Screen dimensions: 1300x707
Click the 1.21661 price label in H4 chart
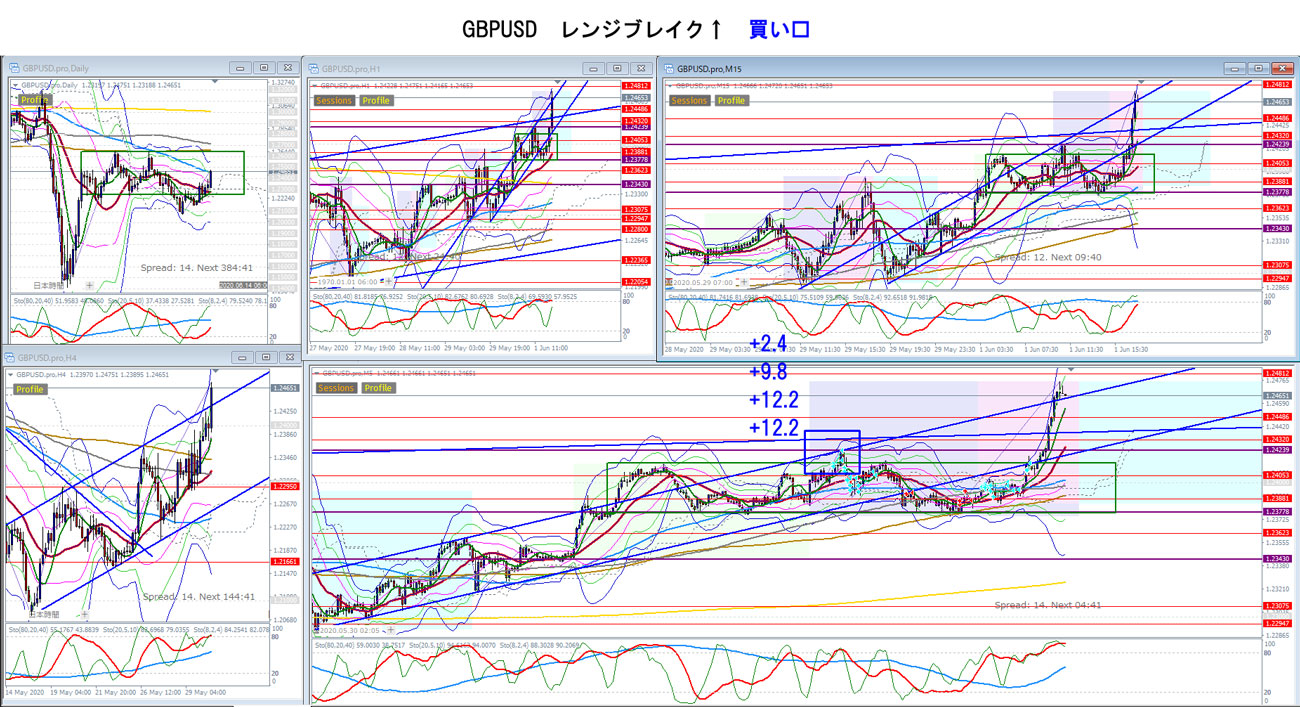pos(284,563)
